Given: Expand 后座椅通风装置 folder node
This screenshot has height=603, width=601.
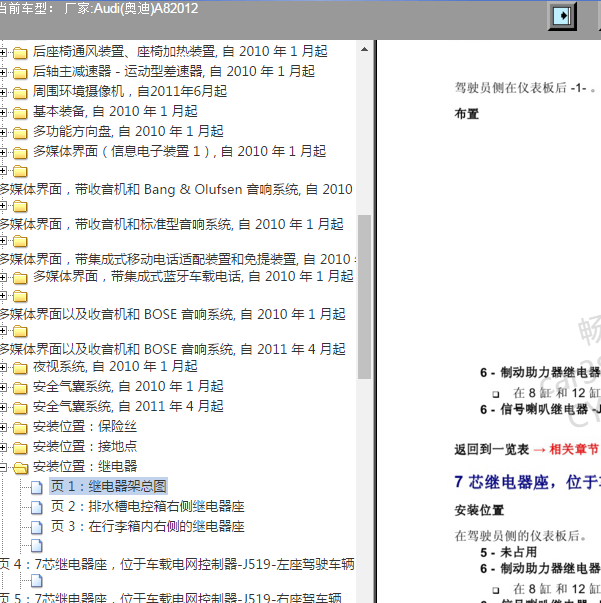Looking at the screenshot, I should 3,52.
